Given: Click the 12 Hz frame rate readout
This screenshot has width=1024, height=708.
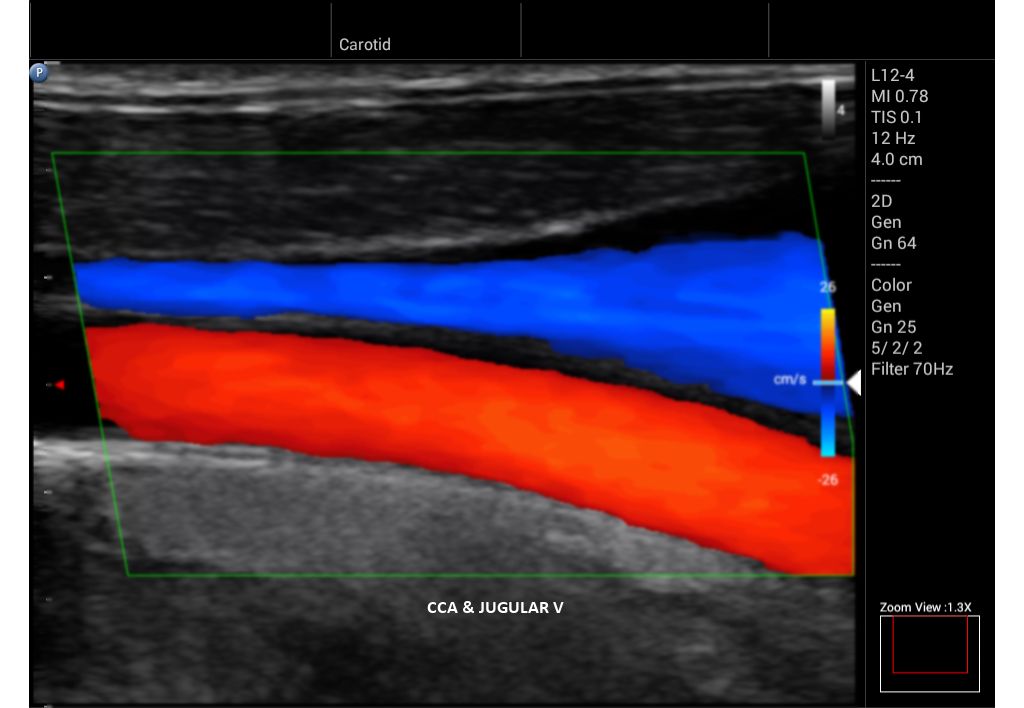Looking at the screenshot, I should pyautogui.click(x=892, y=138).
